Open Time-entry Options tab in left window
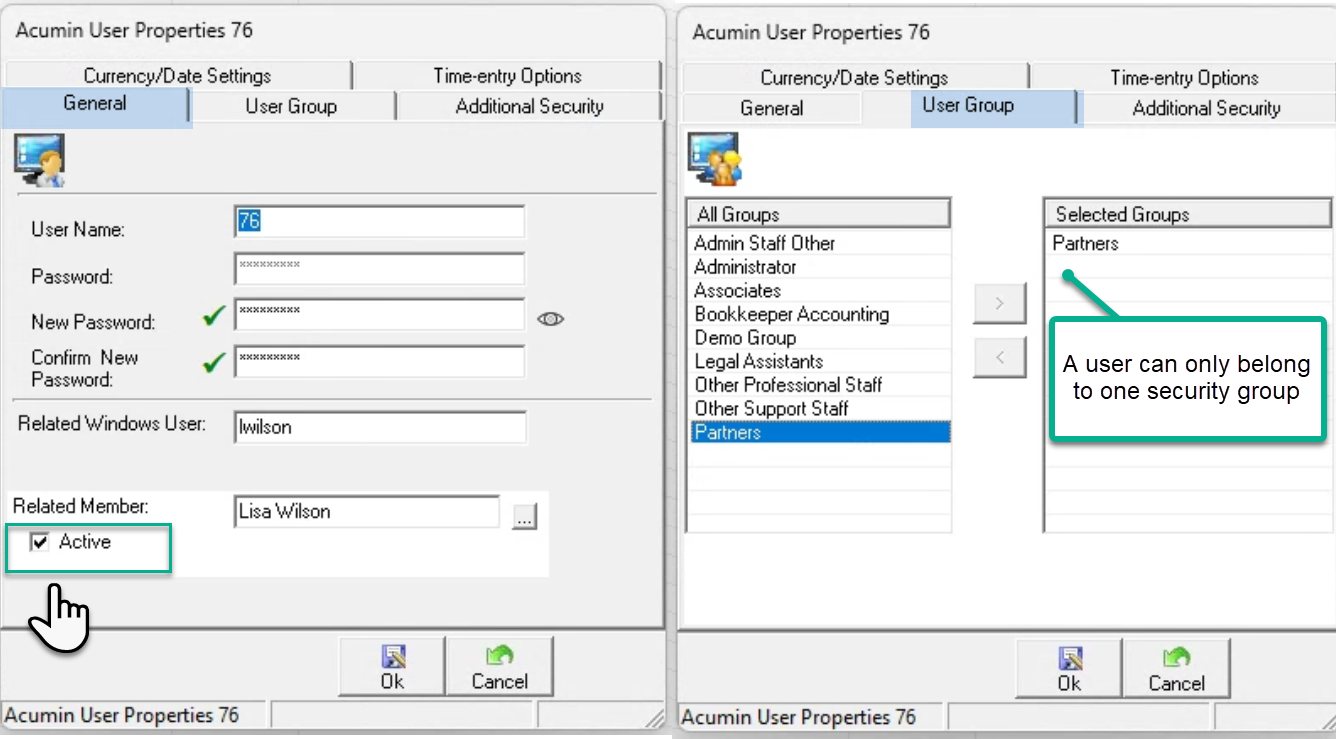 pos(507,76)
